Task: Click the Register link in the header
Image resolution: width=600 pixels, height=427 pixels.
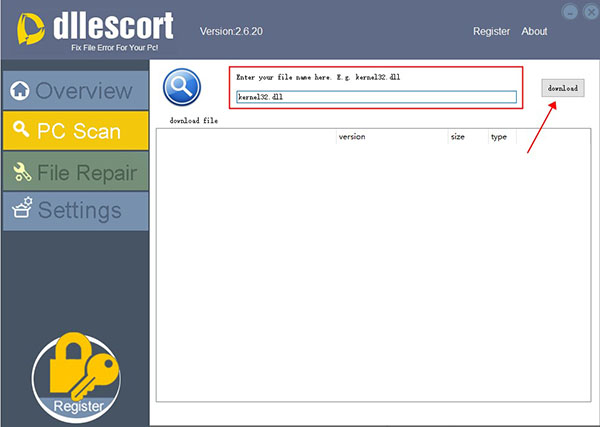Action: (491, 31)
